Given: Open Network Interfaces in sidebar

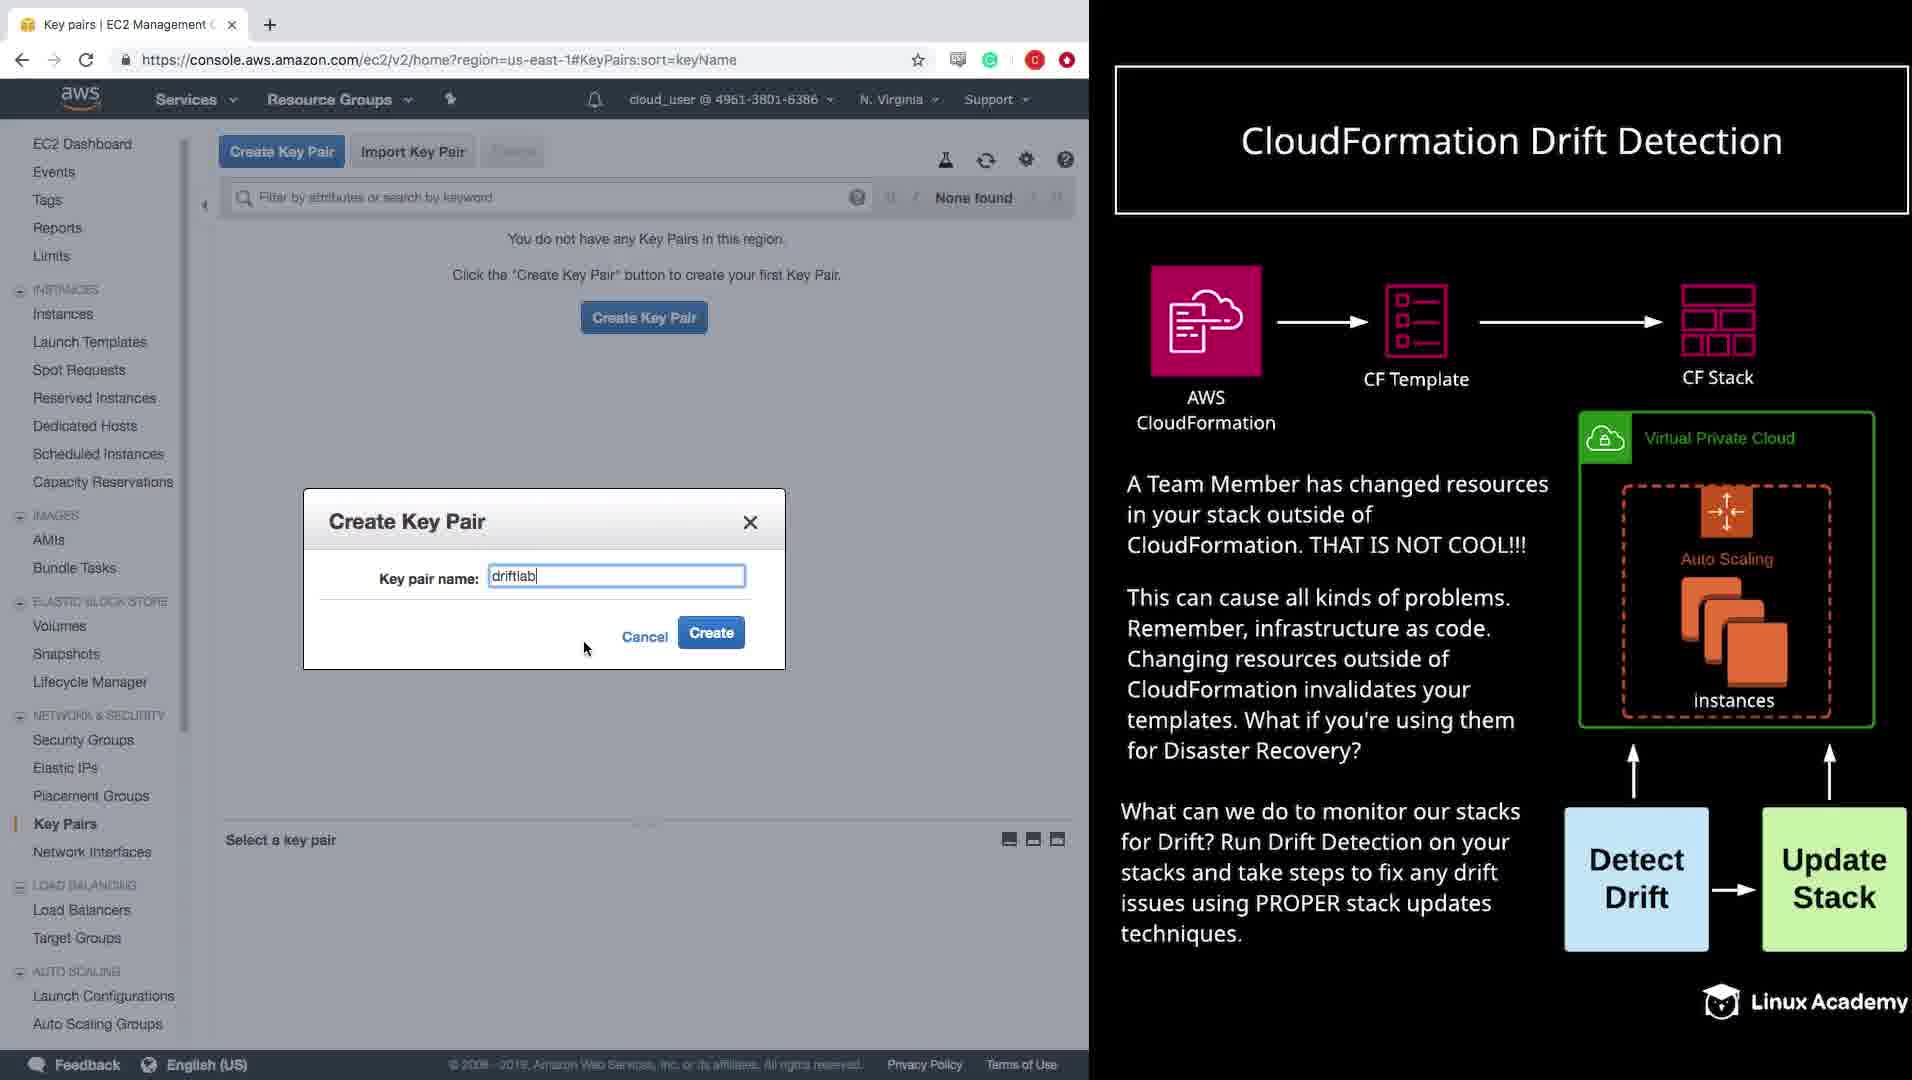Looking at the screenshot, I should coord(92,852).
